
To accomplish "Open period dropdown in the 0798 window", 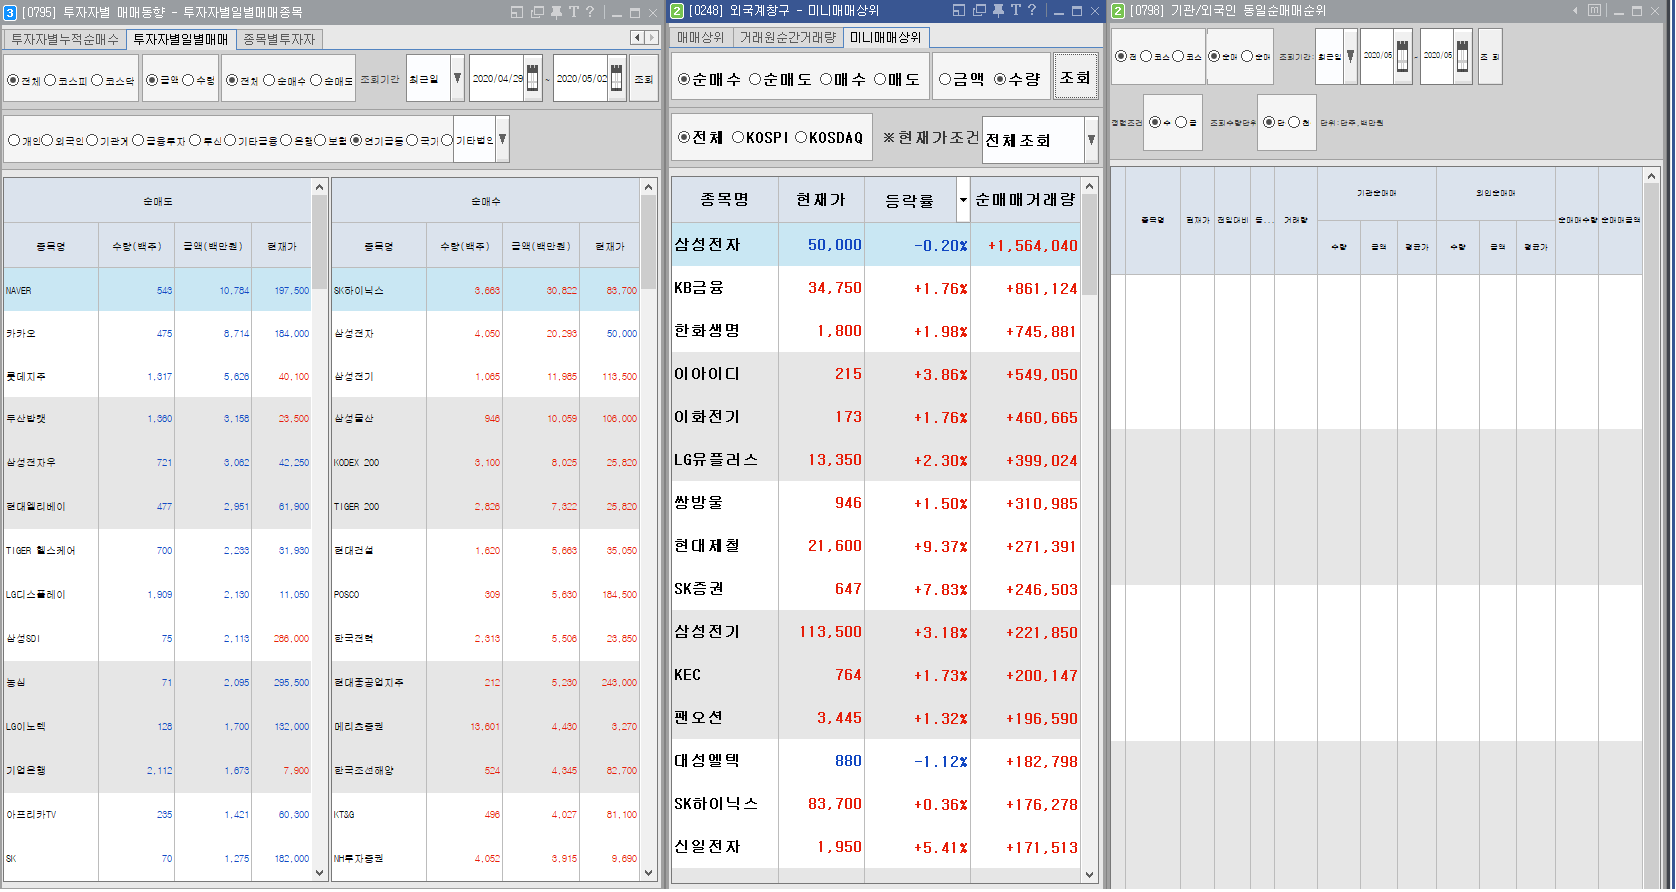I will pyautogui.click(x=1350, y=57).
